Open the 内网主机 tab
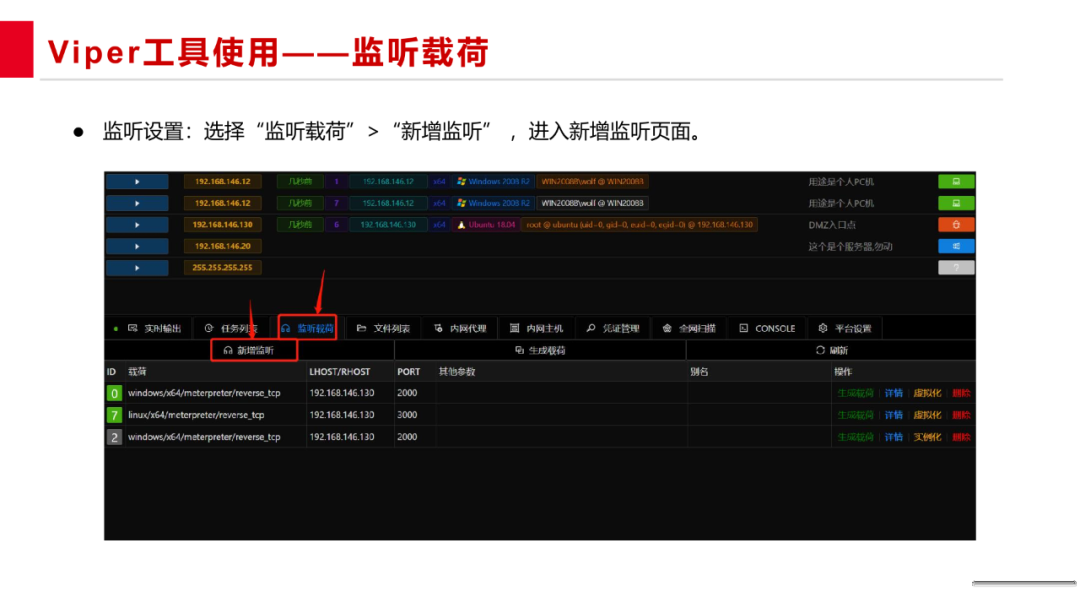Viewport: 1080px width, 608px height. tap(537, 328)
